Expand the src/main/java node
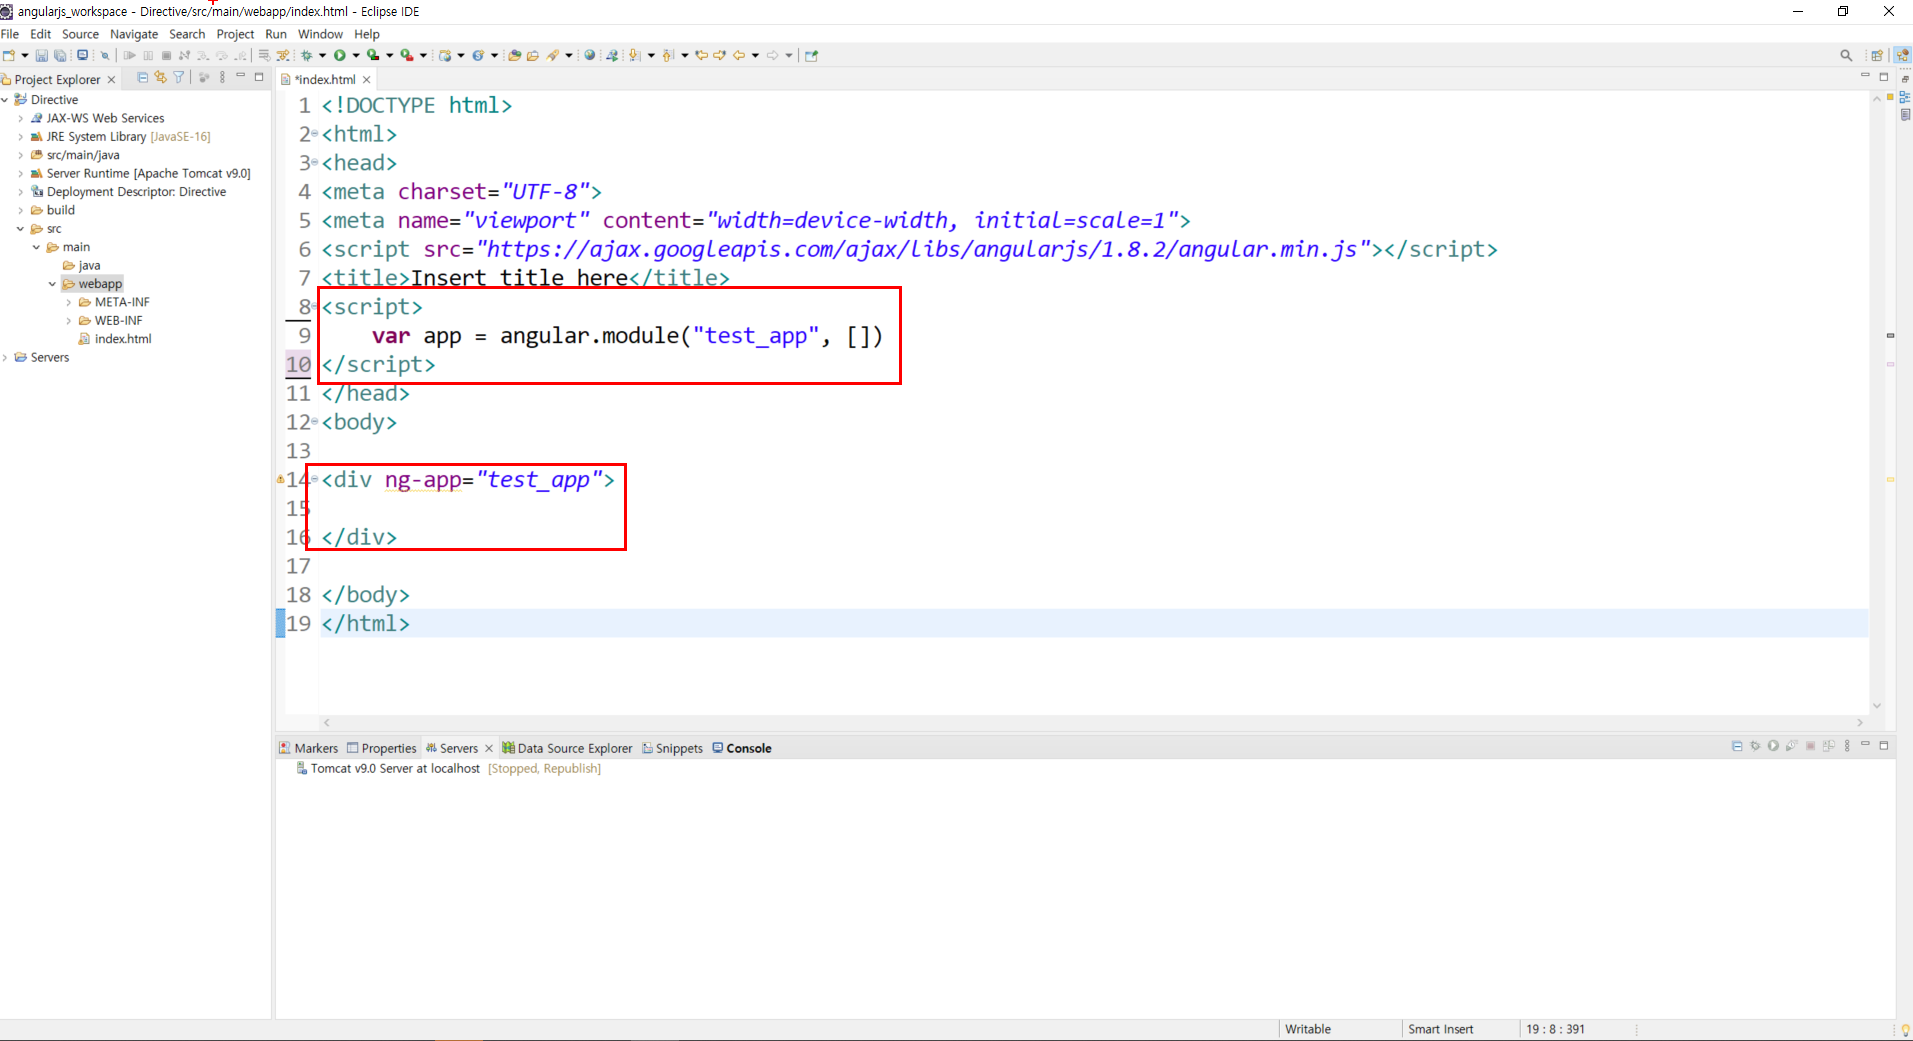Viewport: 1913px width, 1041px height. [x=20, y=155]
